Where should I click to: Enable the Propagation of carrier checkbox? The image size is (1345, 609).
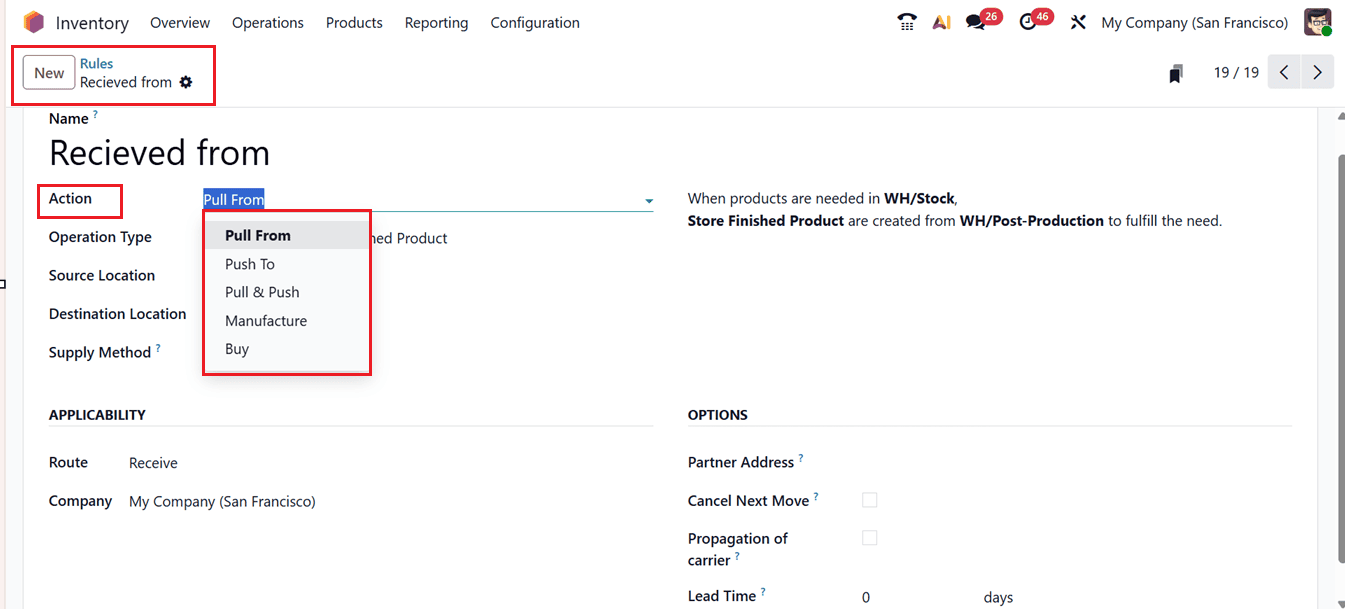tap(869, 537)
